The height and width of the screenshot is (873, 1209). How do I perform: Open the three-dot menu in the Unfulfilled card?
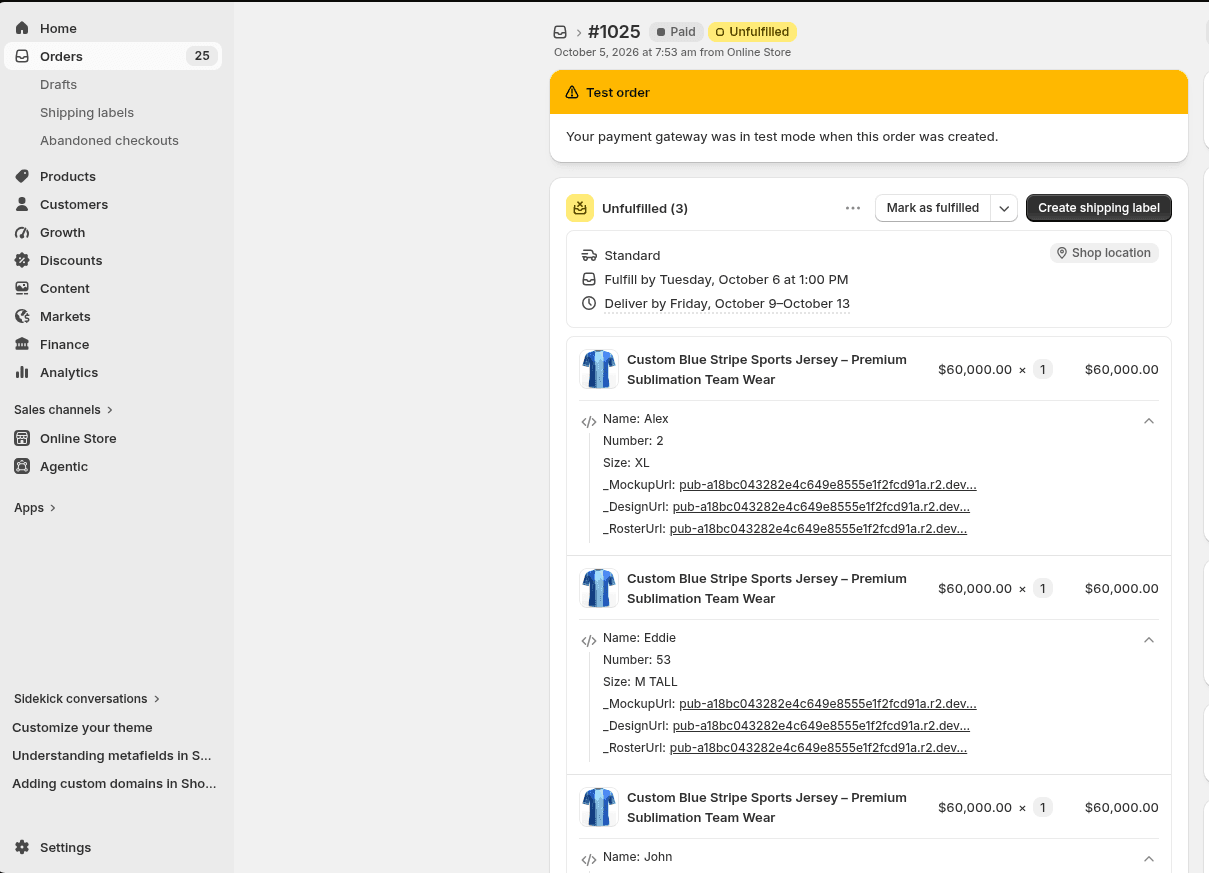tap(853, 208)
